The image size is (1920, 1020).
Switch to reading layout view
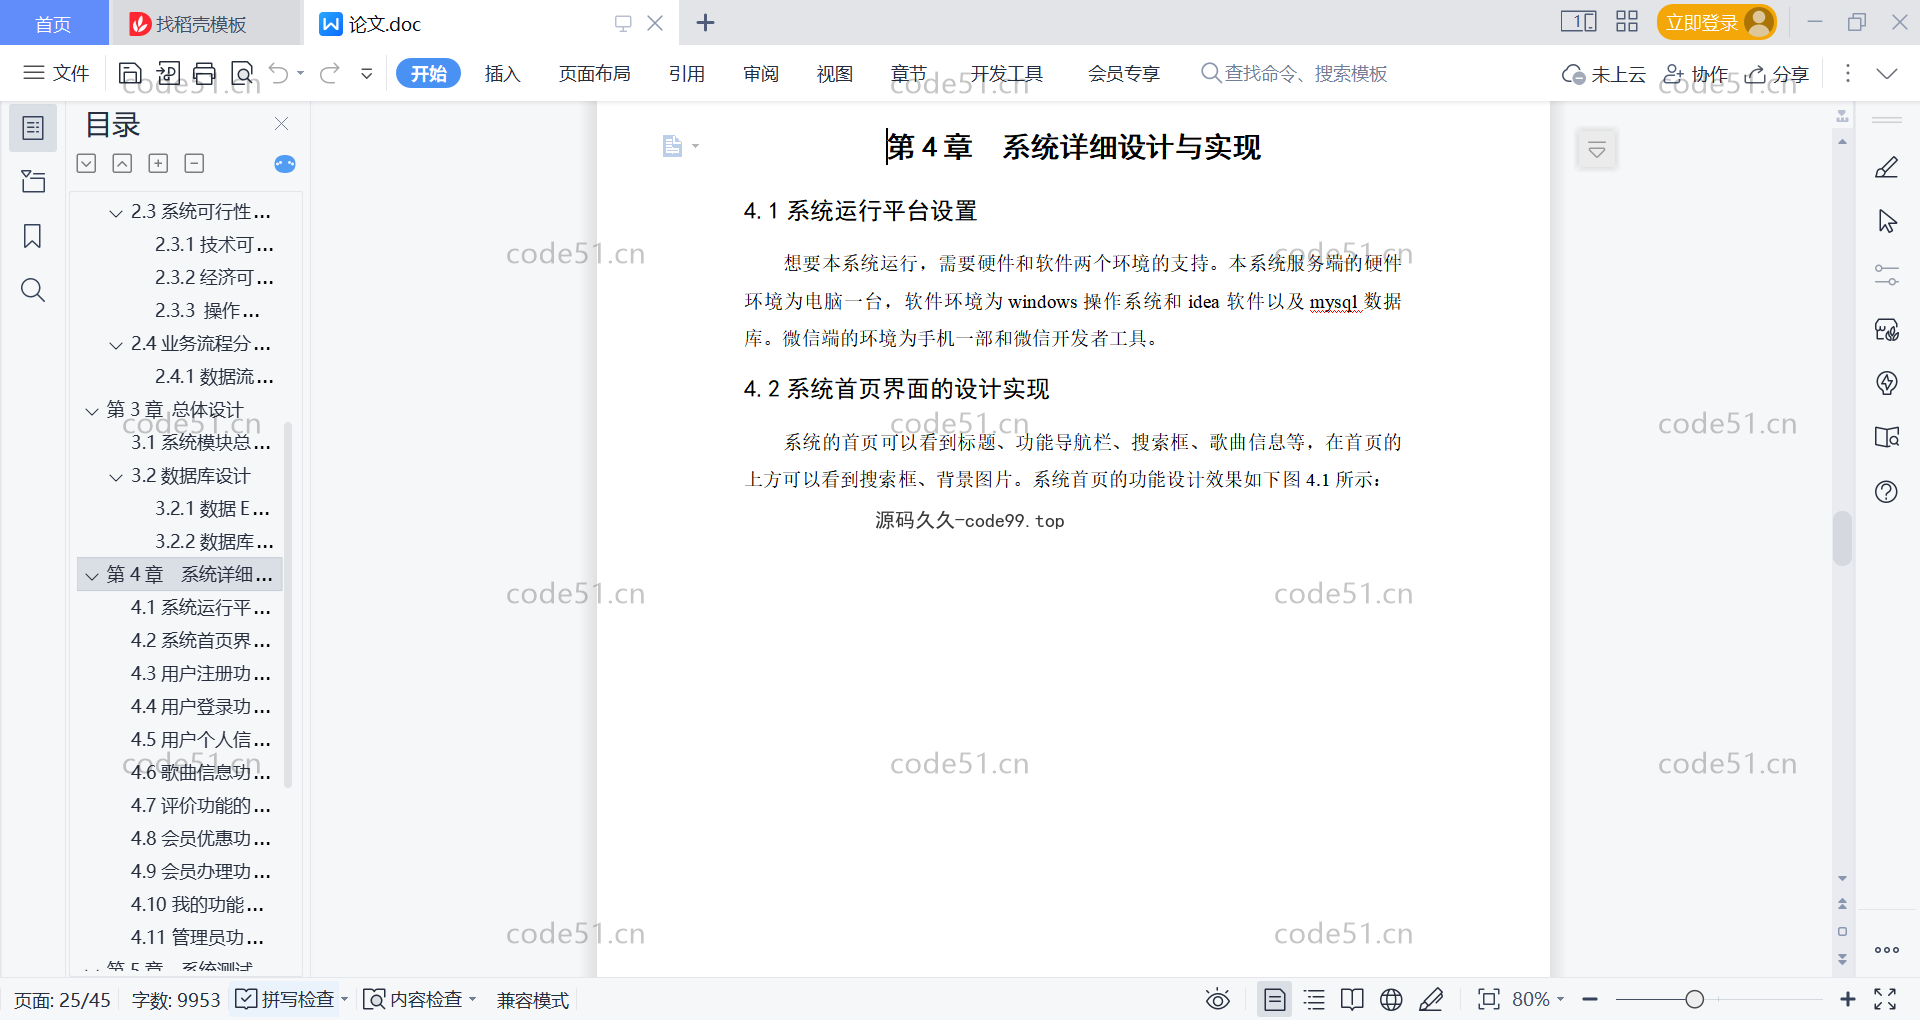click(x=1352, y=999)
